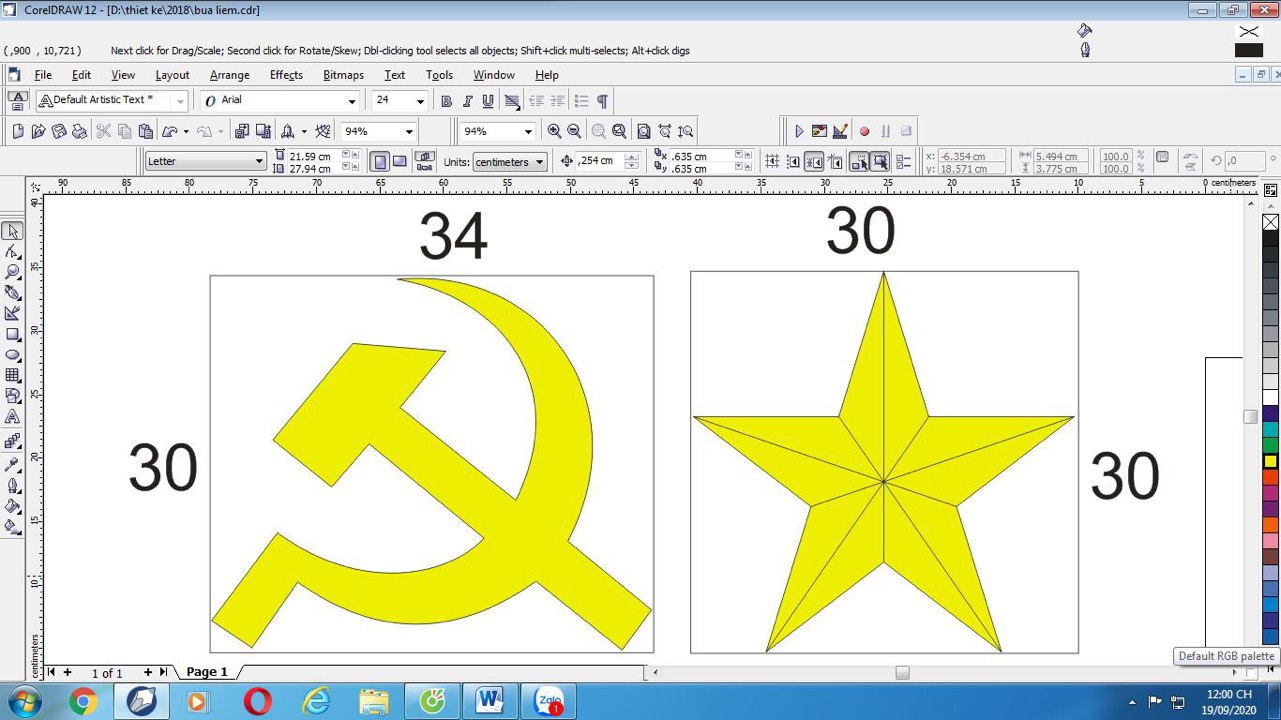The width and height of the screenshot is (1281, 720).
Task: Toggle non-printing characters pilcrow button
Action: click(602, 101)
